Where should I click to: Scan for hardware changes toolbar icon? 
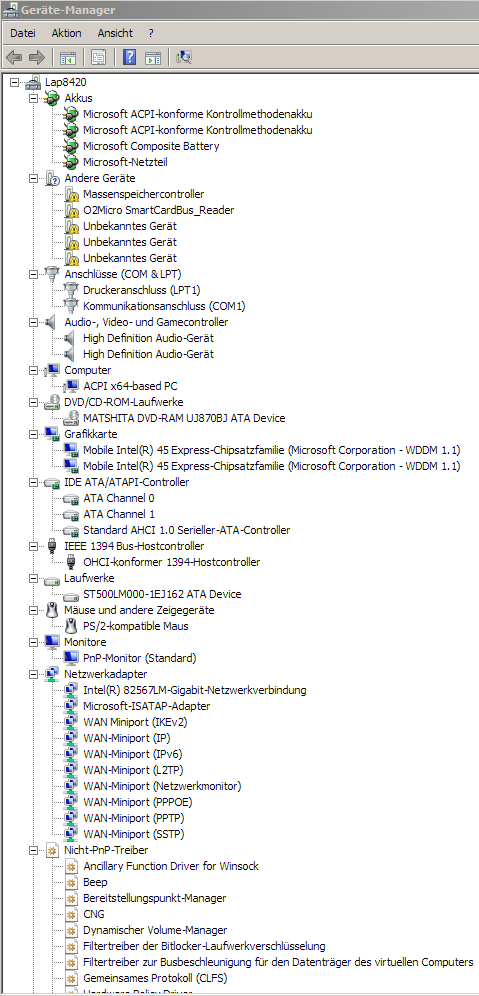click(184, 58)
